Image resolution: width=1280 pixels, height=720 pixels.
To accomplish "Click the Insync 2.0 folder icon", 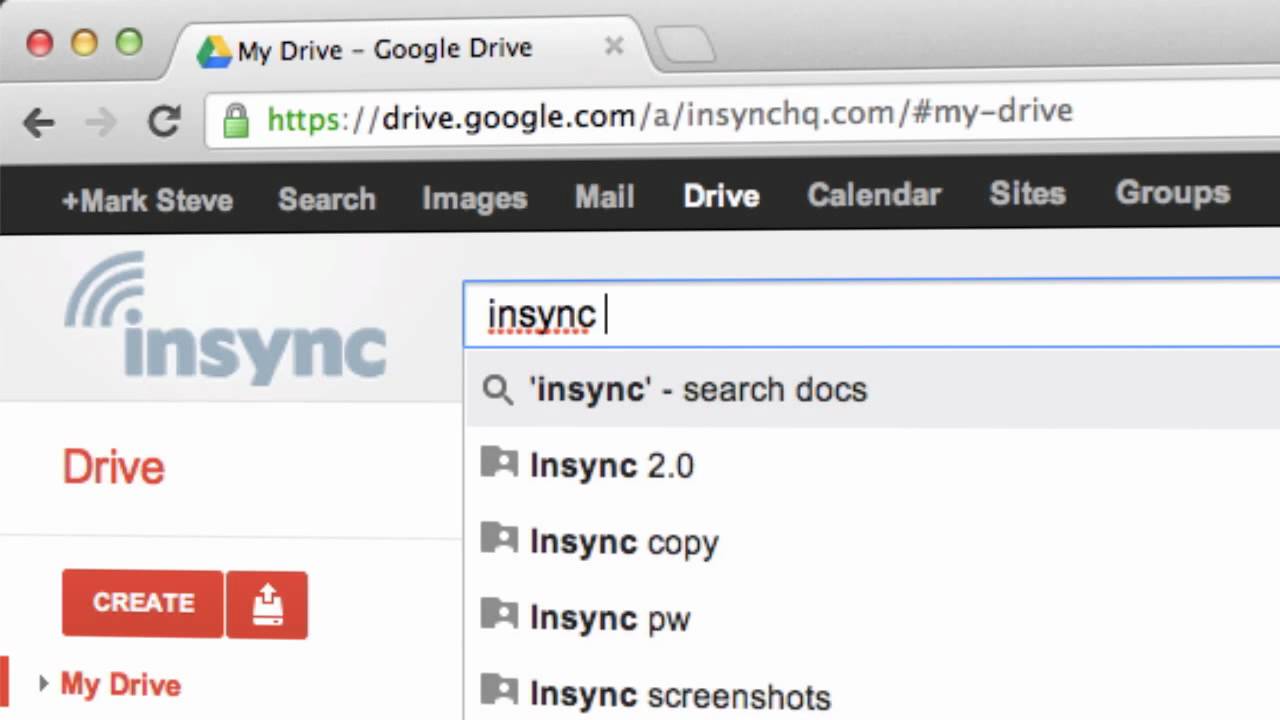I will pyautogui.click(x=499, y=464).
